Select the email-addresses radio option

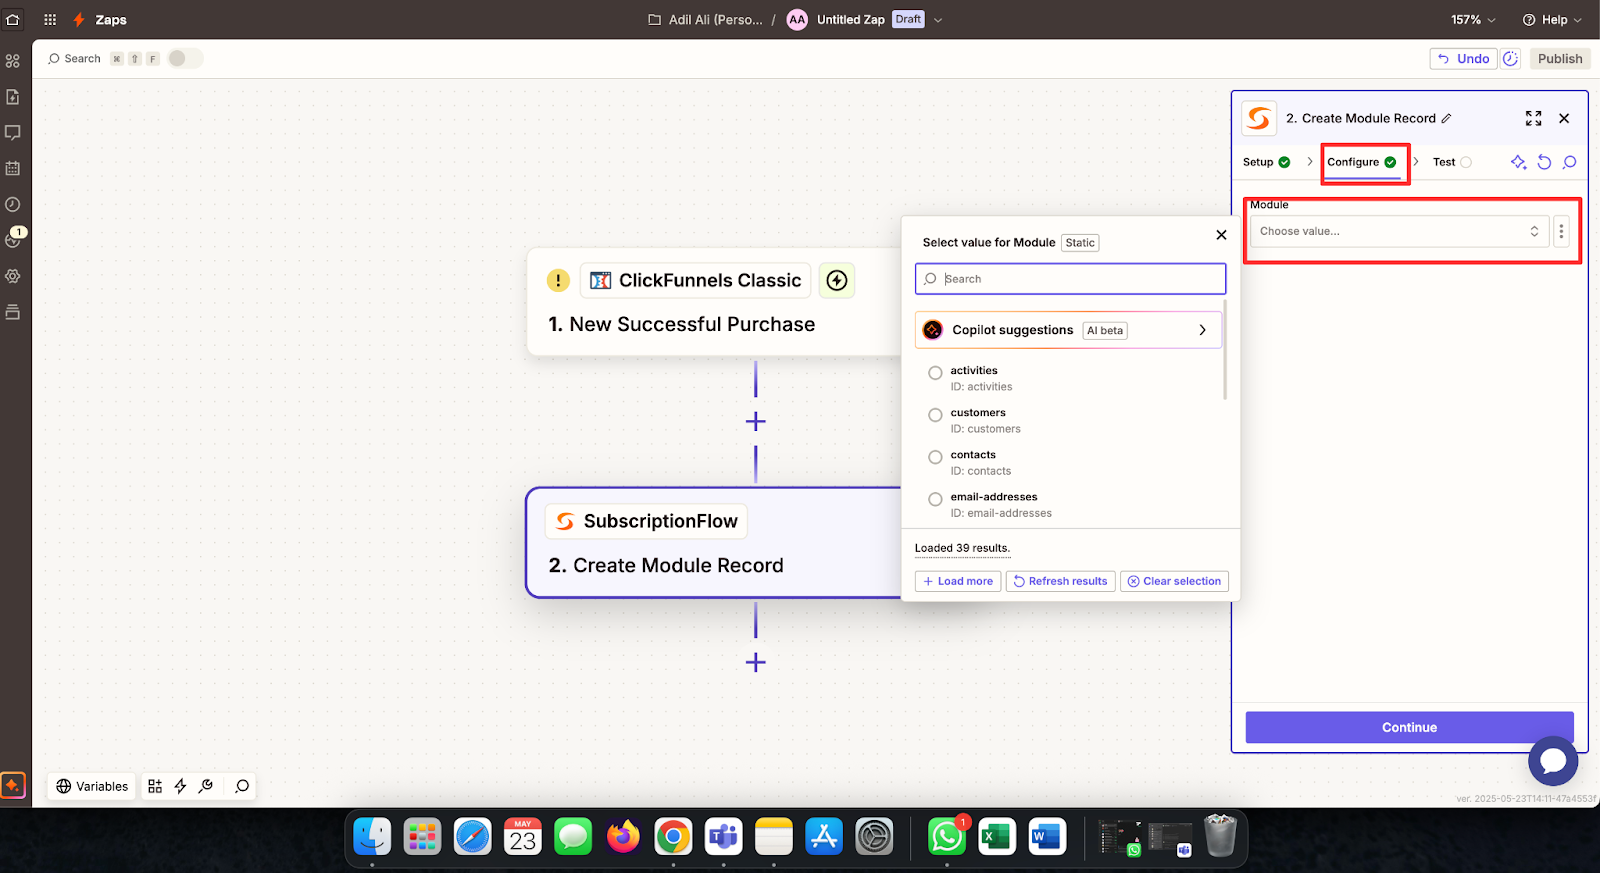pyautogui.click(x=935, y=499)
